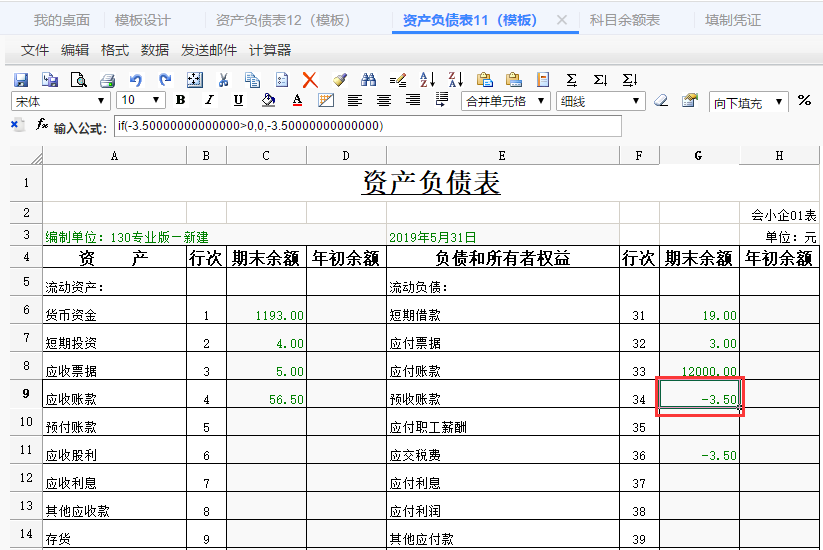Toggle italic formatting
The height and width of the screenshot is (550, 823).
point(209,101)
